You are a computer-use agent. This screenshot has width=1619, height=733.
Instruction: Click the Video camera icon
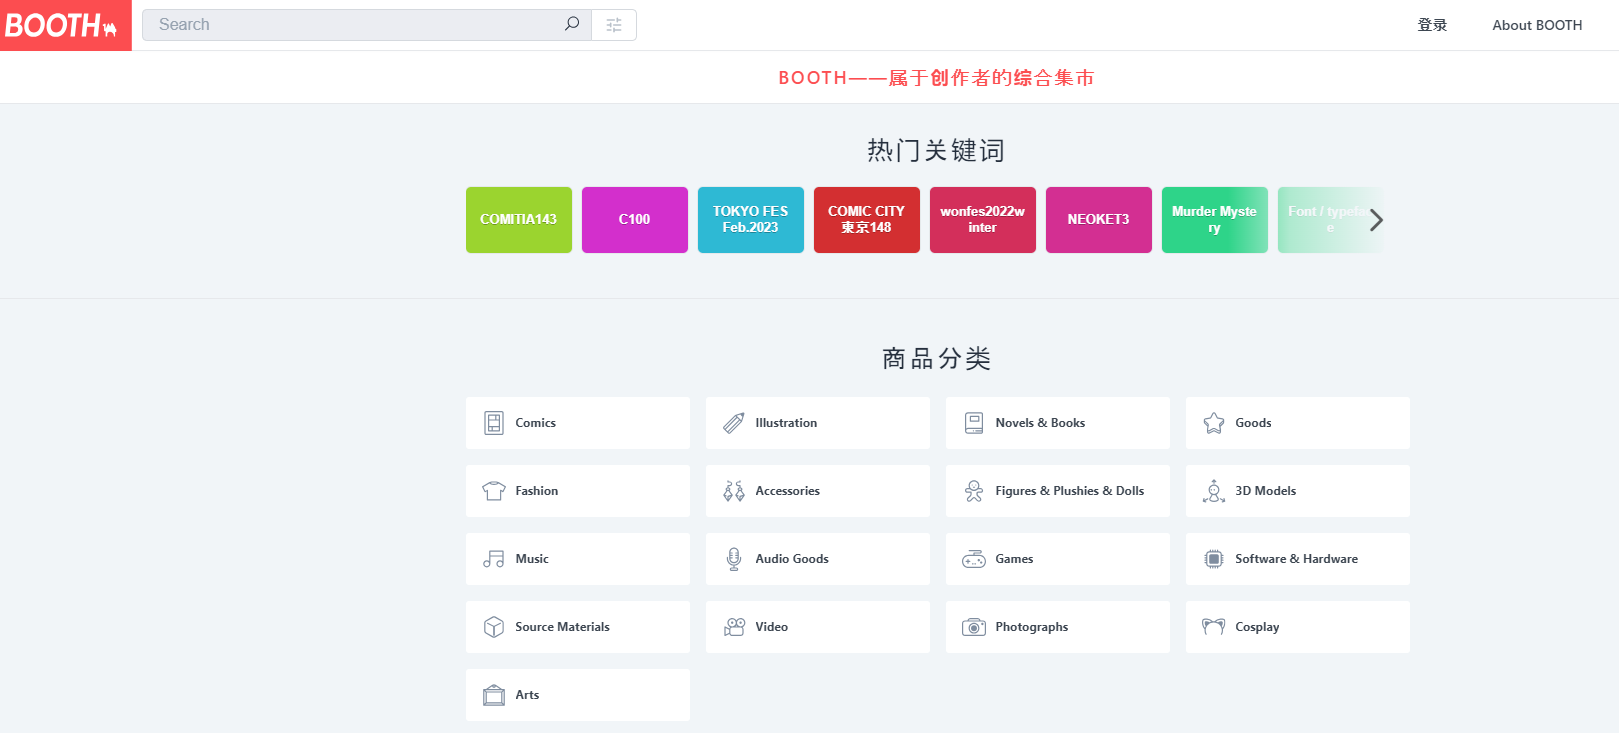click(x=734, y=627)
